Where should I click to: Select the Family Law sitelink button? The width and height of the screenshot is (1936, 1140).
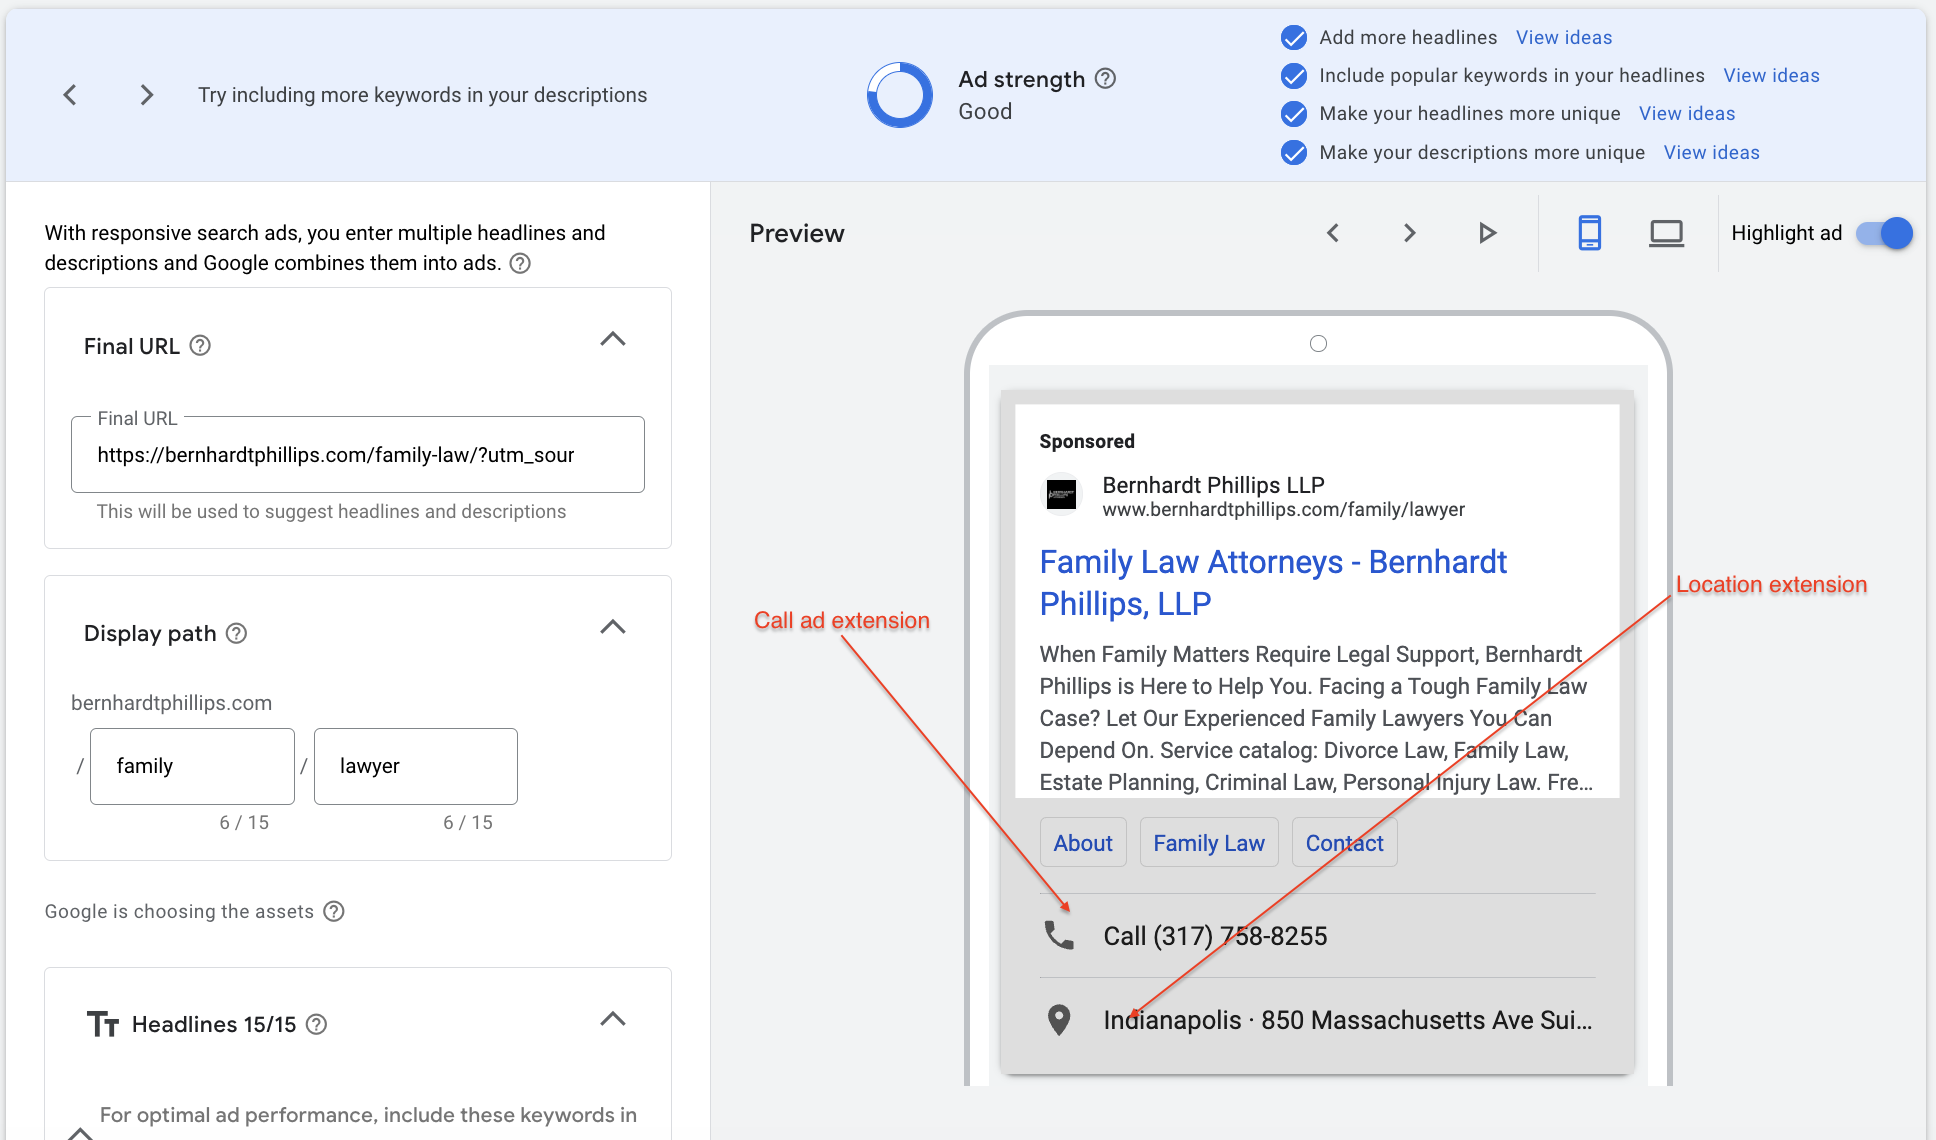pos(1209,843)
